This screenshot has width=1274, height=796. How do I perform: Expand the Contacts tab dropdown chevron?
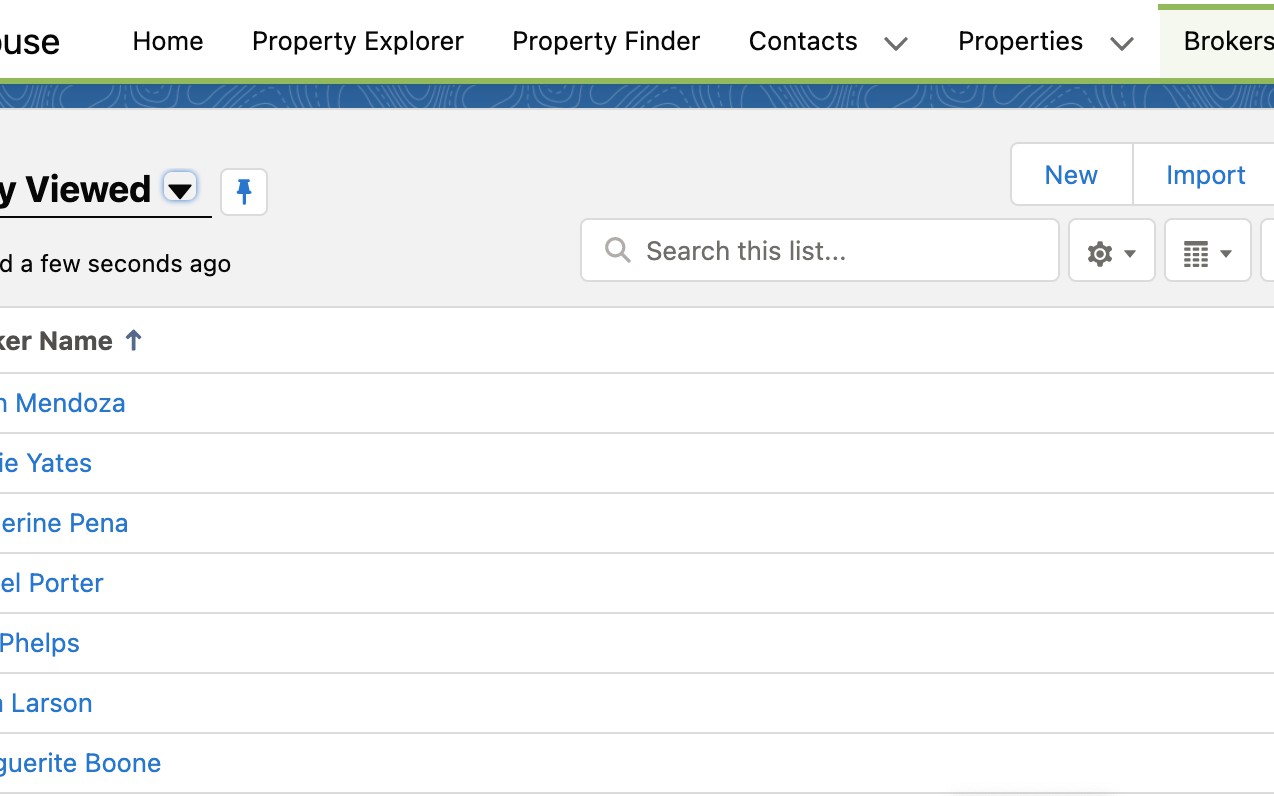(x=896, y=43)
